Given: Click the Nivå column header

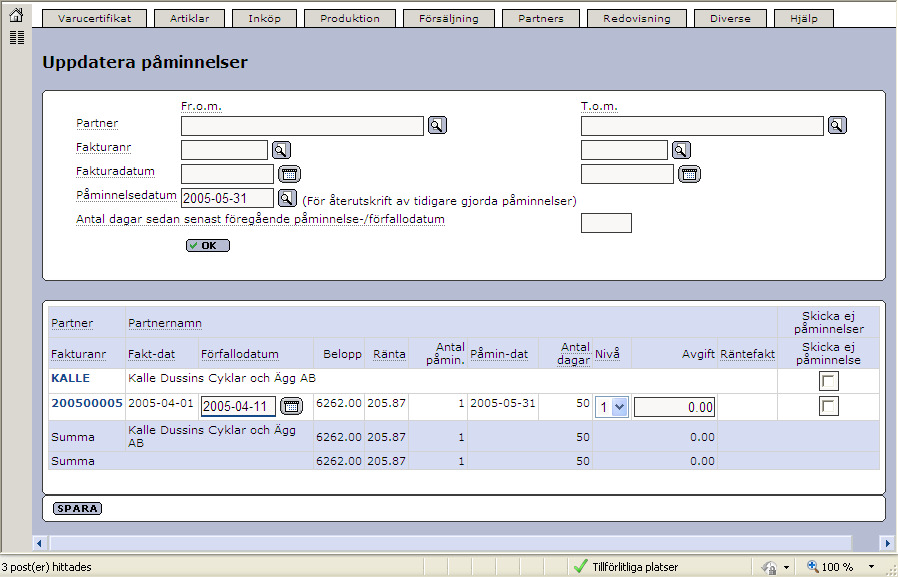Looking at the screenshot, I should 608,354.
